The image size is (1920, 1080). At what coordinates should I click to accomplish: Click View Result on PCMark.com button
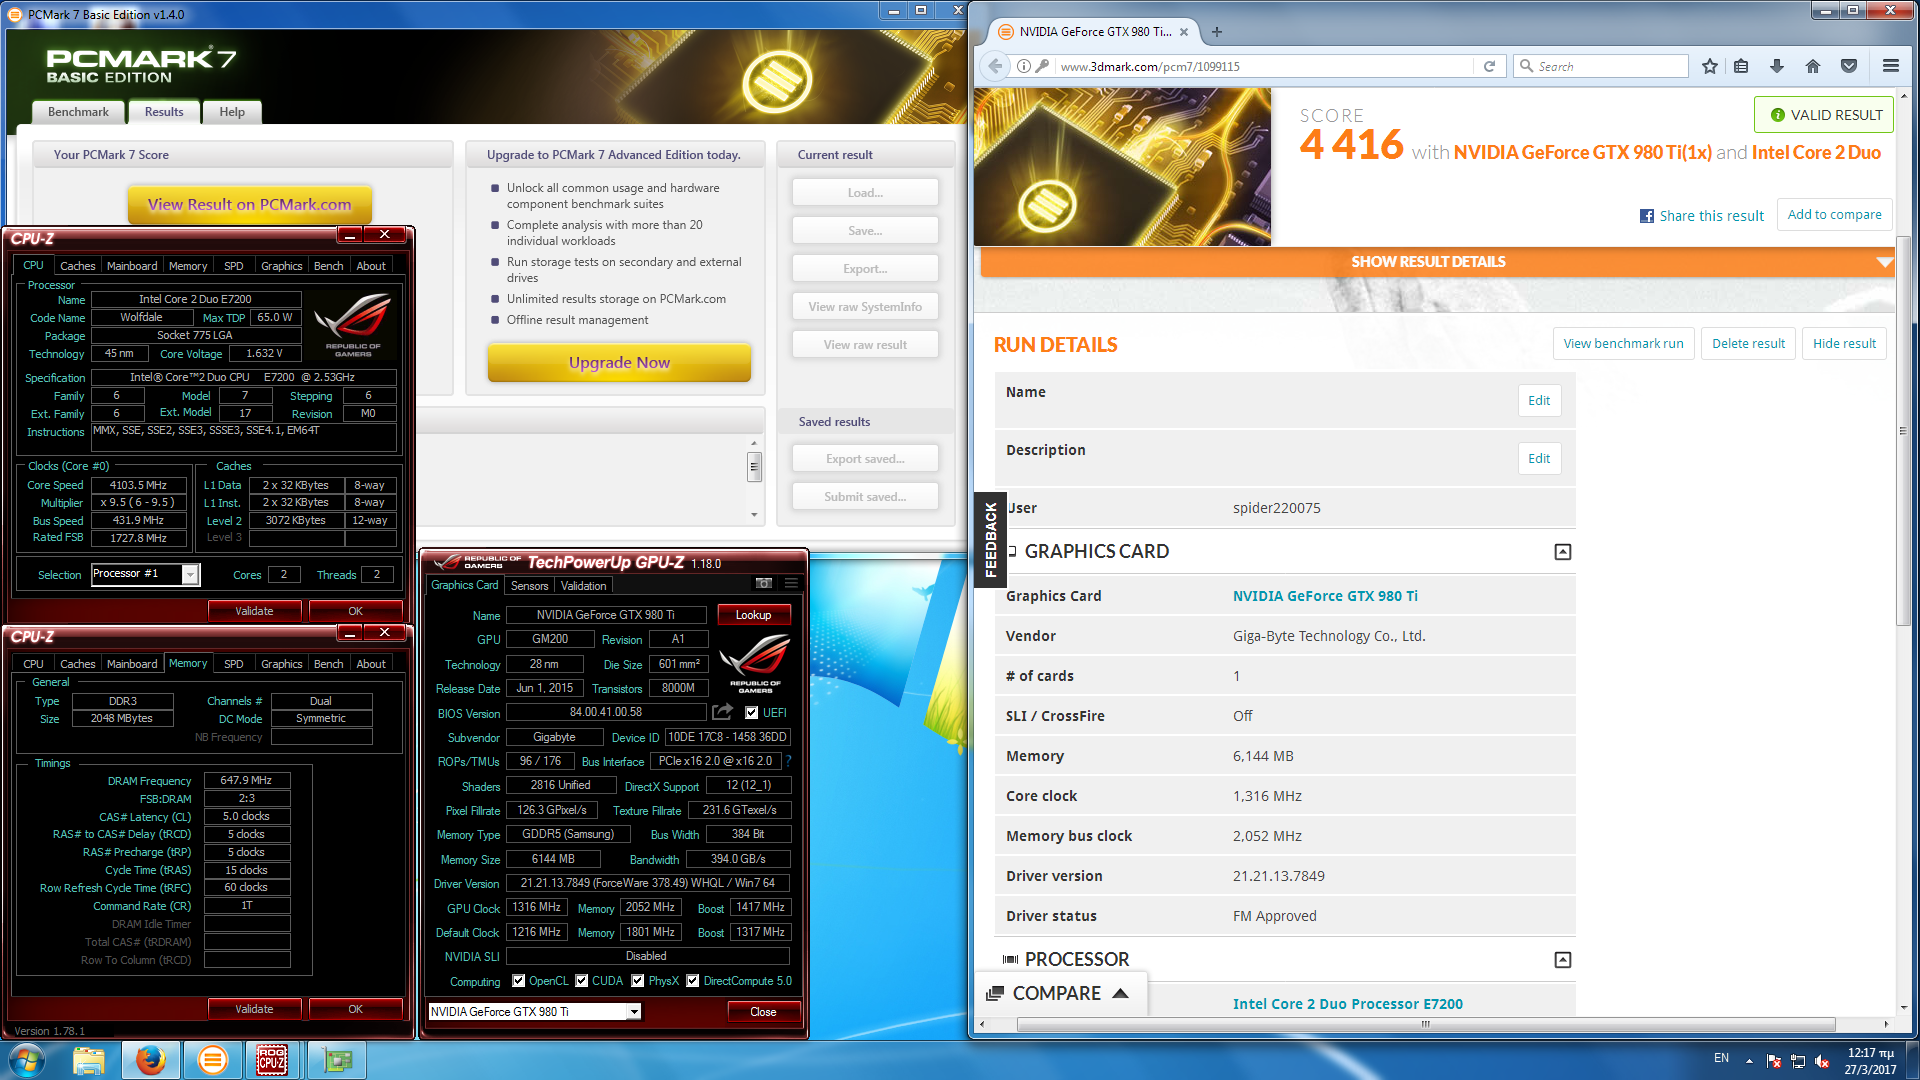tap(249, 204)
